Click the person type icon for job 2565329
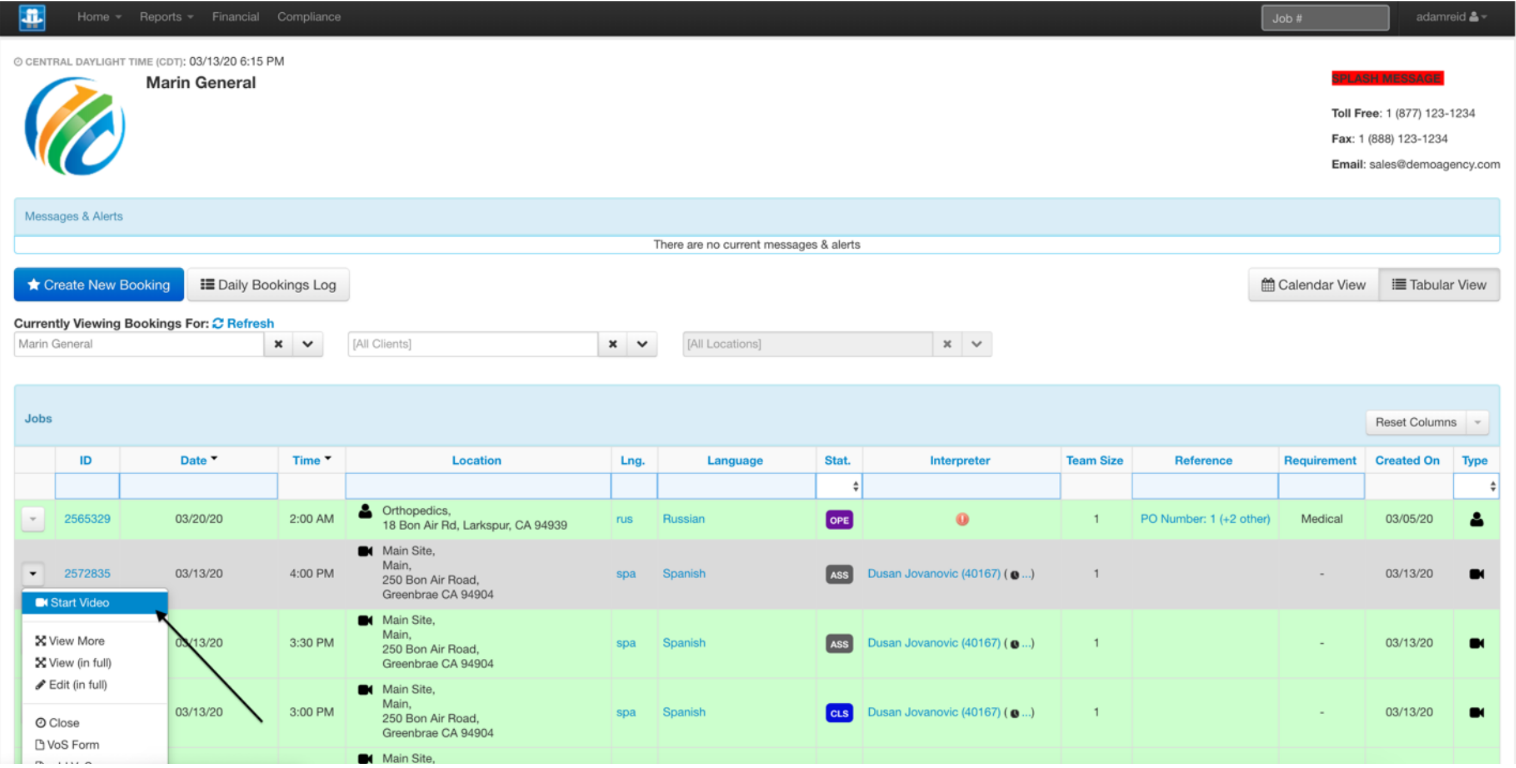This screenshot has height=768, width=1516. [x=1475, y=519]
